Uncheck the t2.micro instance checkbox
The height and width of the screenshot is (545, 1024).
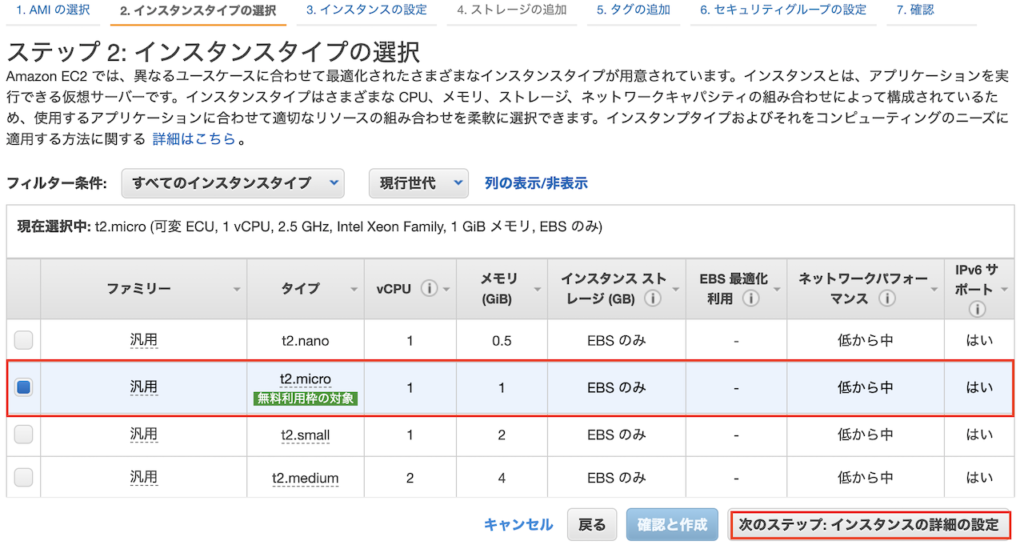[23, 387]
